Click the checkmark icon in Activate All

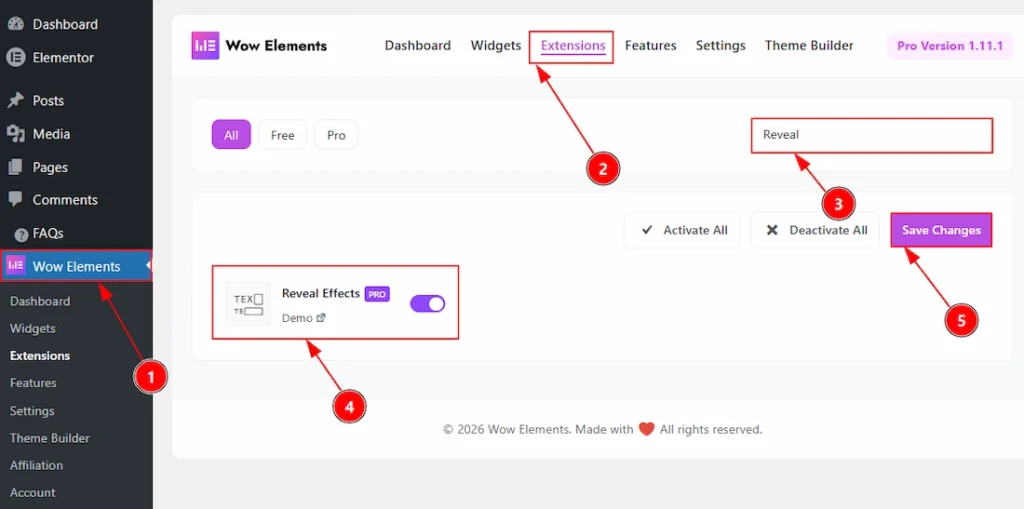tap(647, 230)
